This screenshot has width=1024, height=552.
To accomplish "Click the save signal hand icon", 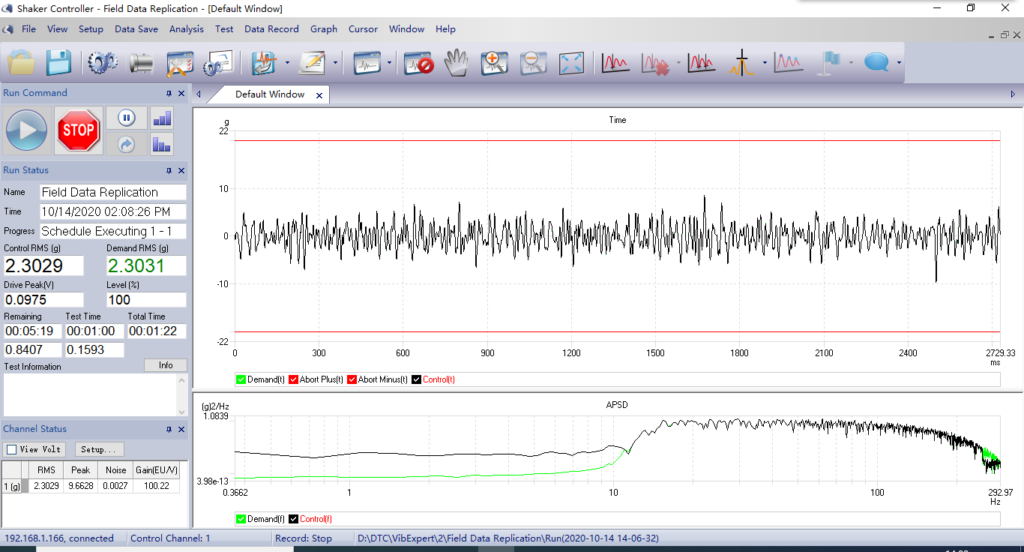I will click(x=264, y=63).
